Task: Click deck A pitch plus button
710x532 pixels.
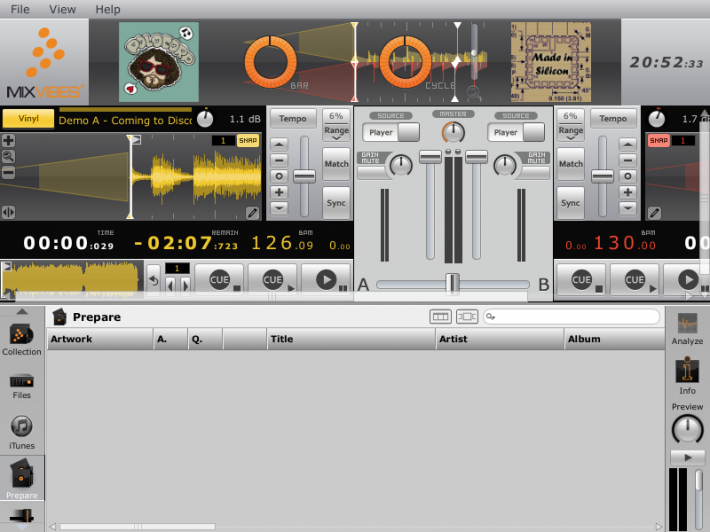Action: (279, 192)
